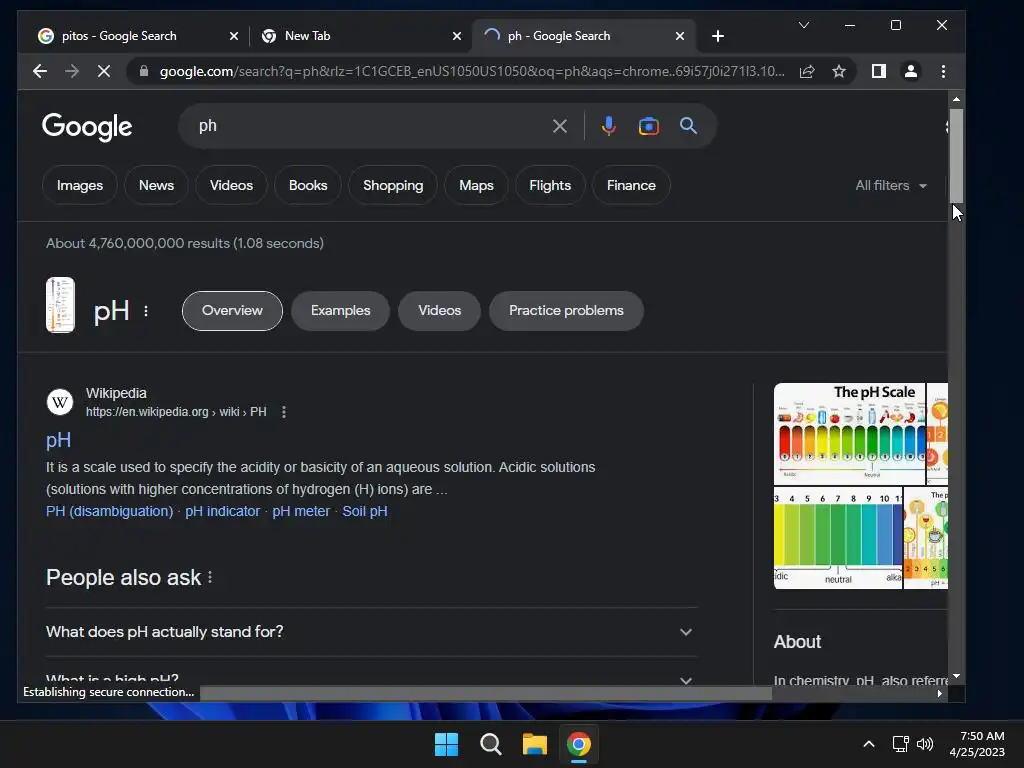Open Flights results filter
The width and height of the screenshot is (1024, 768).
click(x=550, y=185)
